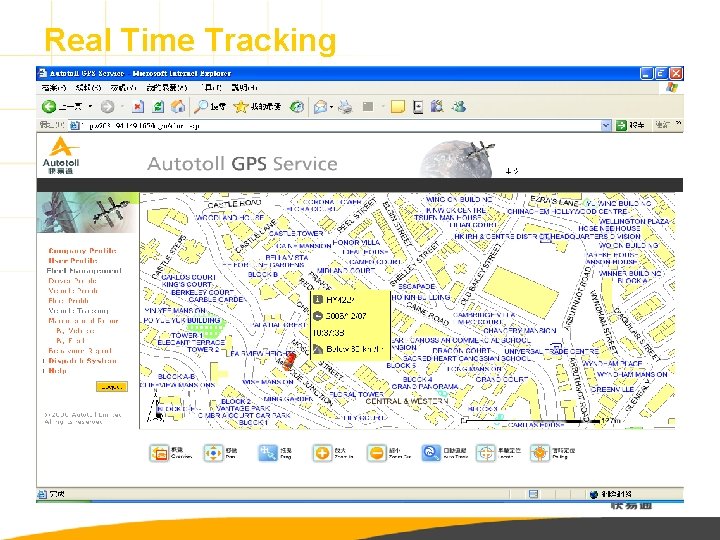Open the first menu in menu bar

[53, 87]
